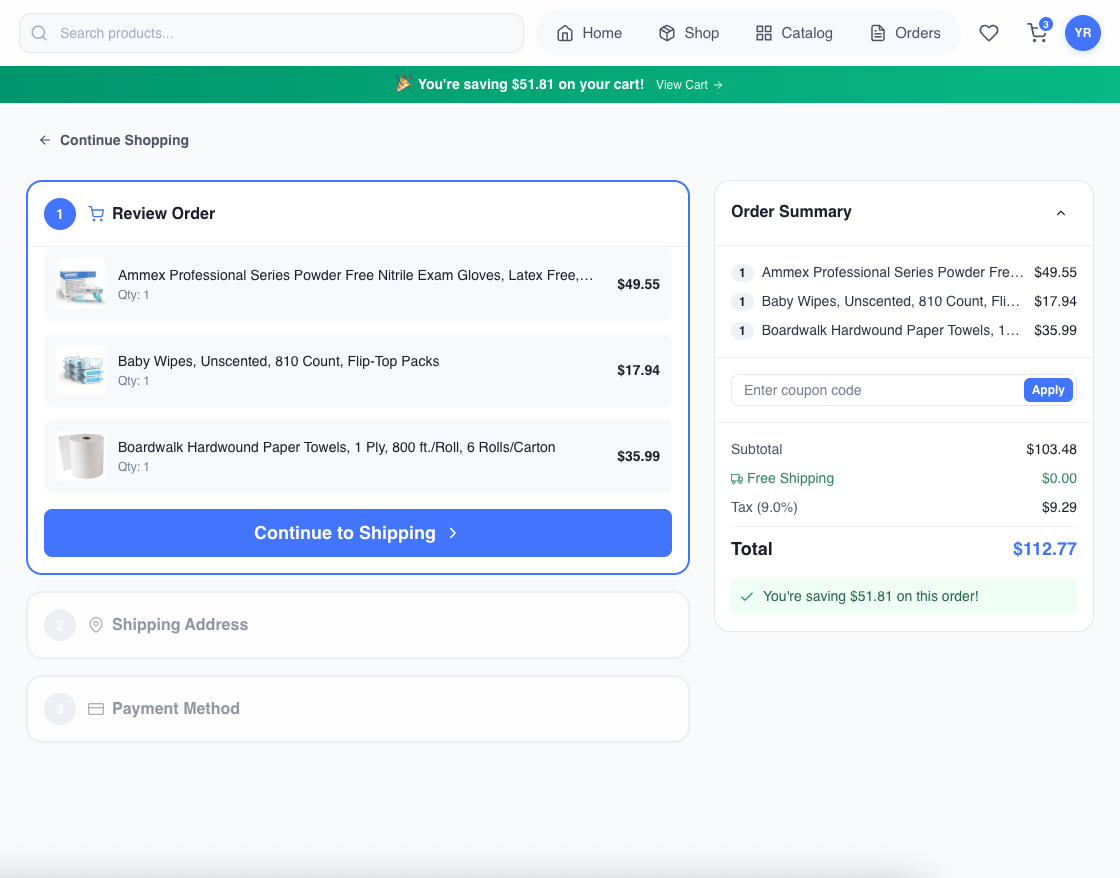Click the Baby Wipes product thumbnail
1120x878 pixels.
80,370
